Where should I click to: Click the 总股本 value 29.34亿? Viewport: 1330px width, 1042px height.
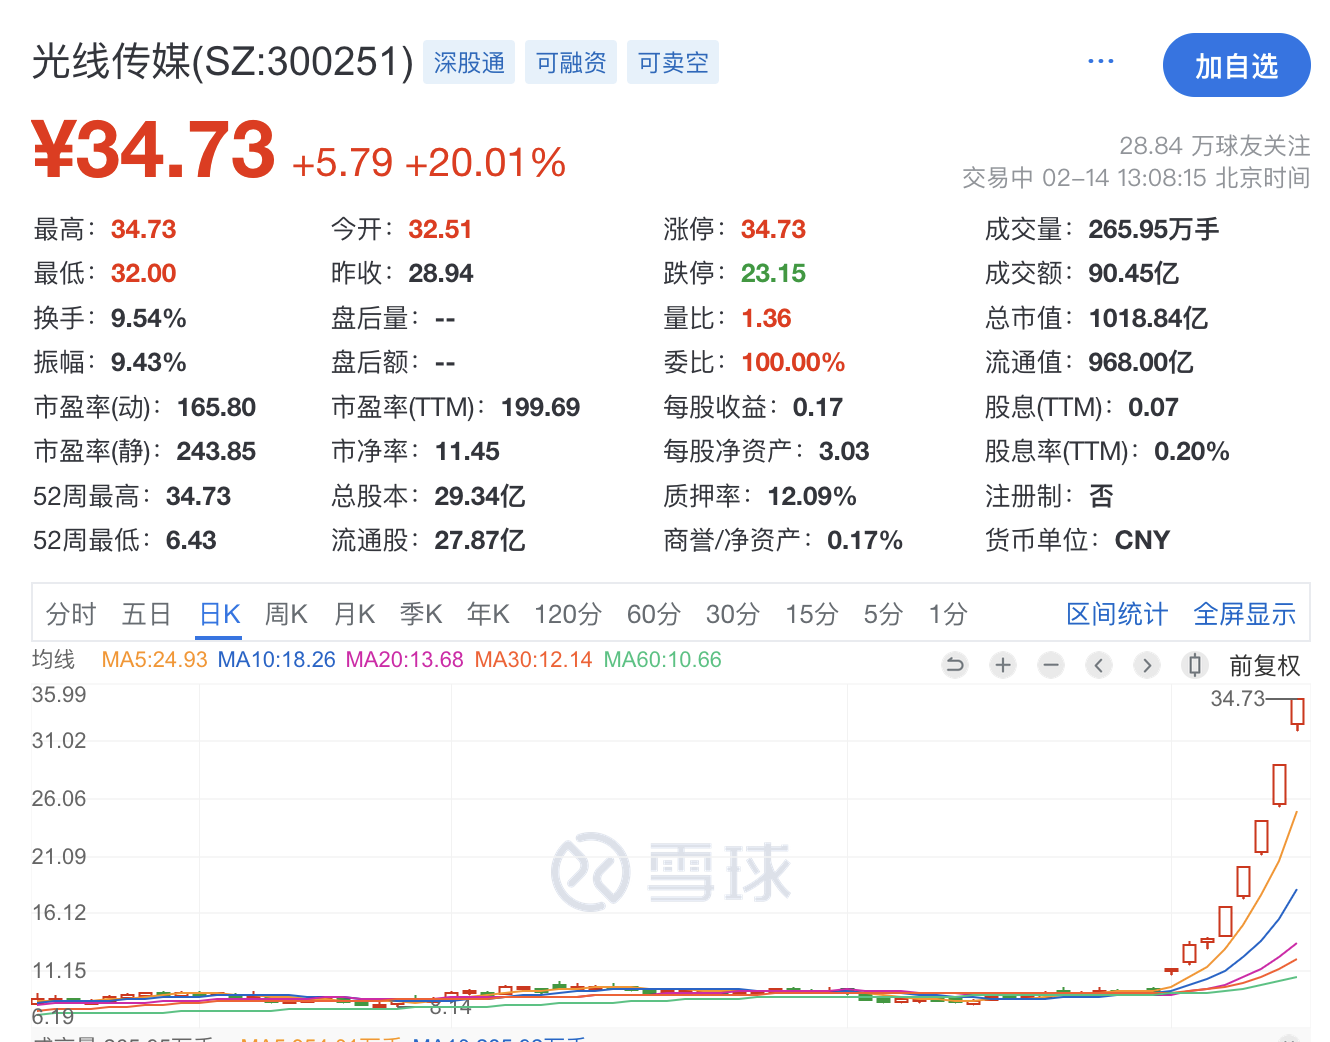coord(480,496)
